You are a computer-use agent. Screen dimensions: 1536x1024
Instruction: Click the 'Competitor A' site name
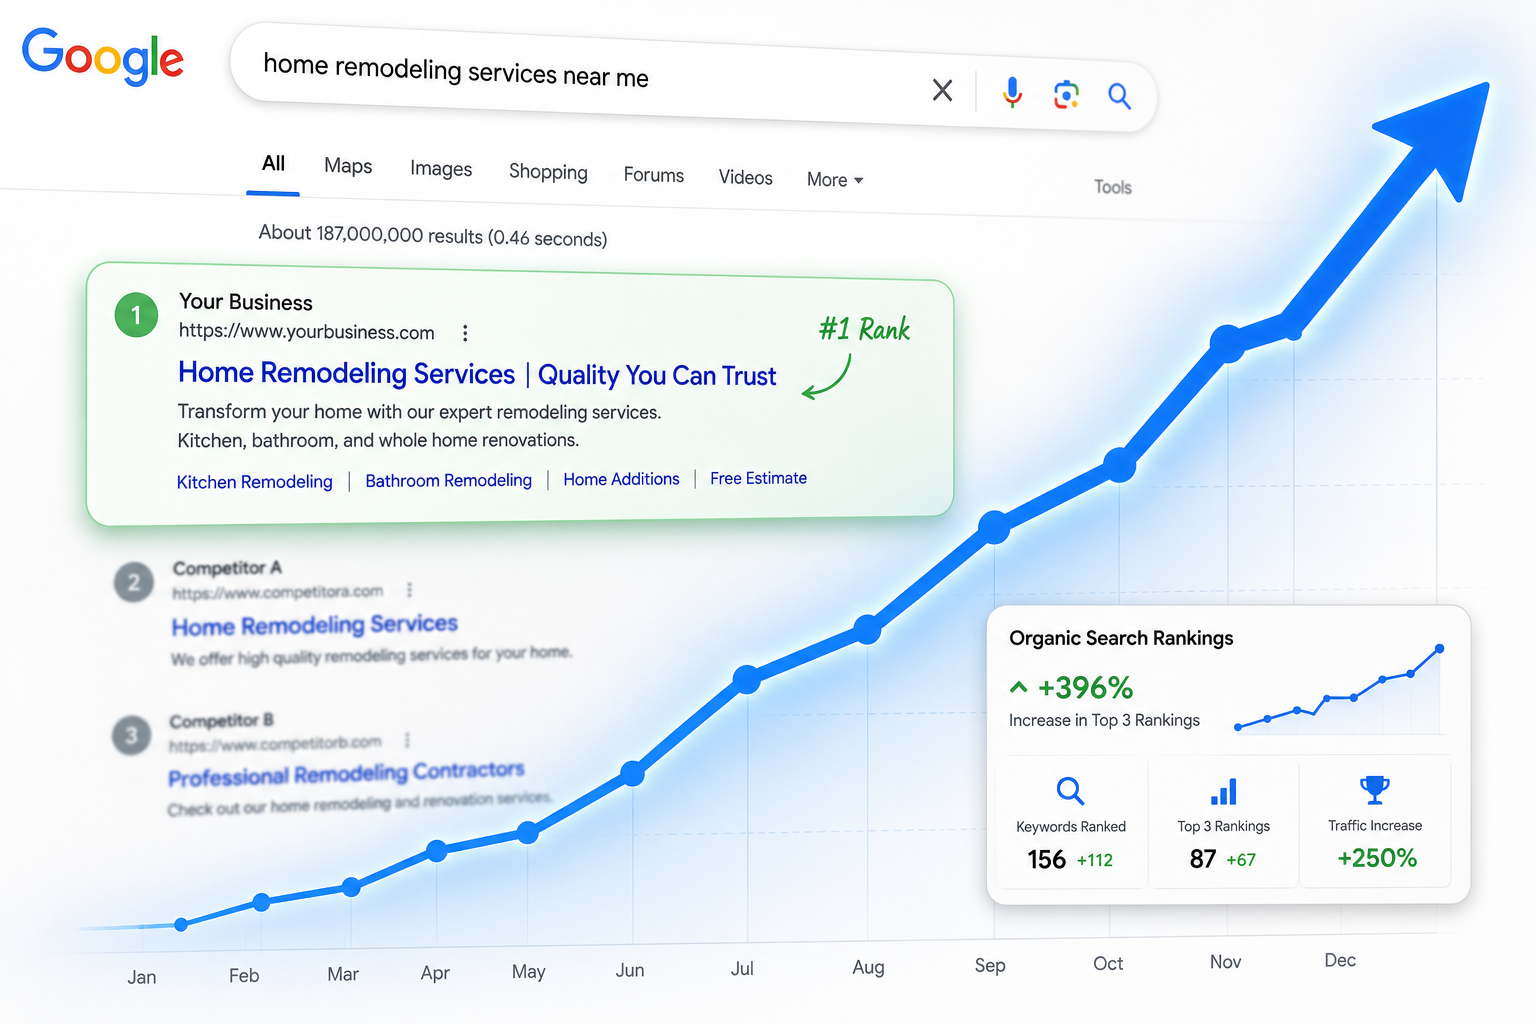tap(227, 568)
